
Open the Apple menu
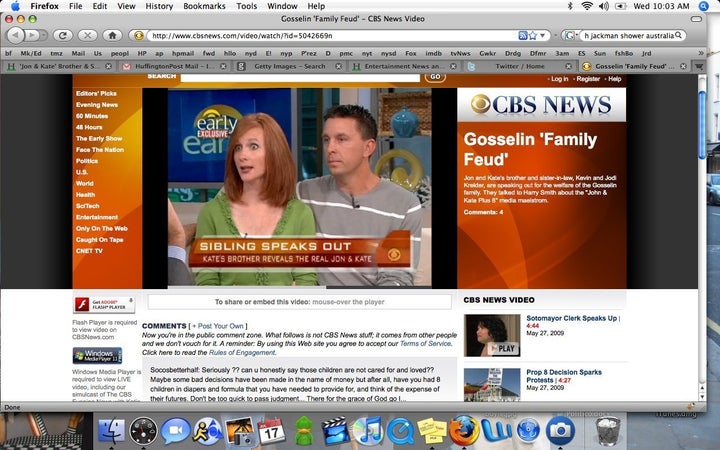(16, 6)
